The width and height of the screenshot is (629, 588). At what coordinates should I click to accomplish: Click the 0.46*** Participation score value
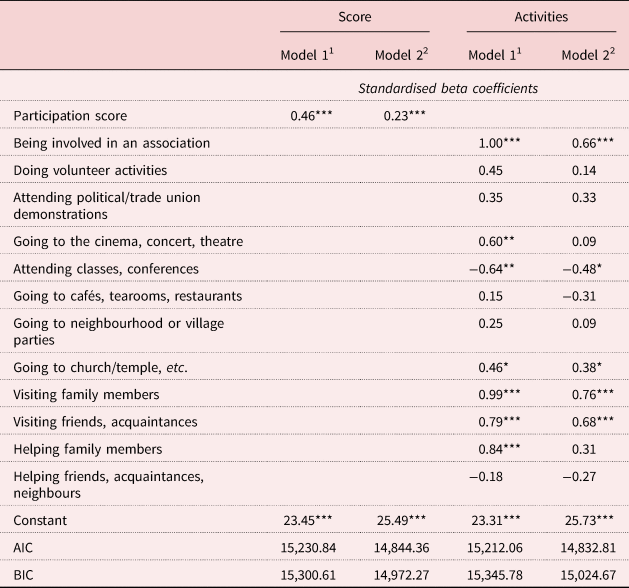[311, 116]
